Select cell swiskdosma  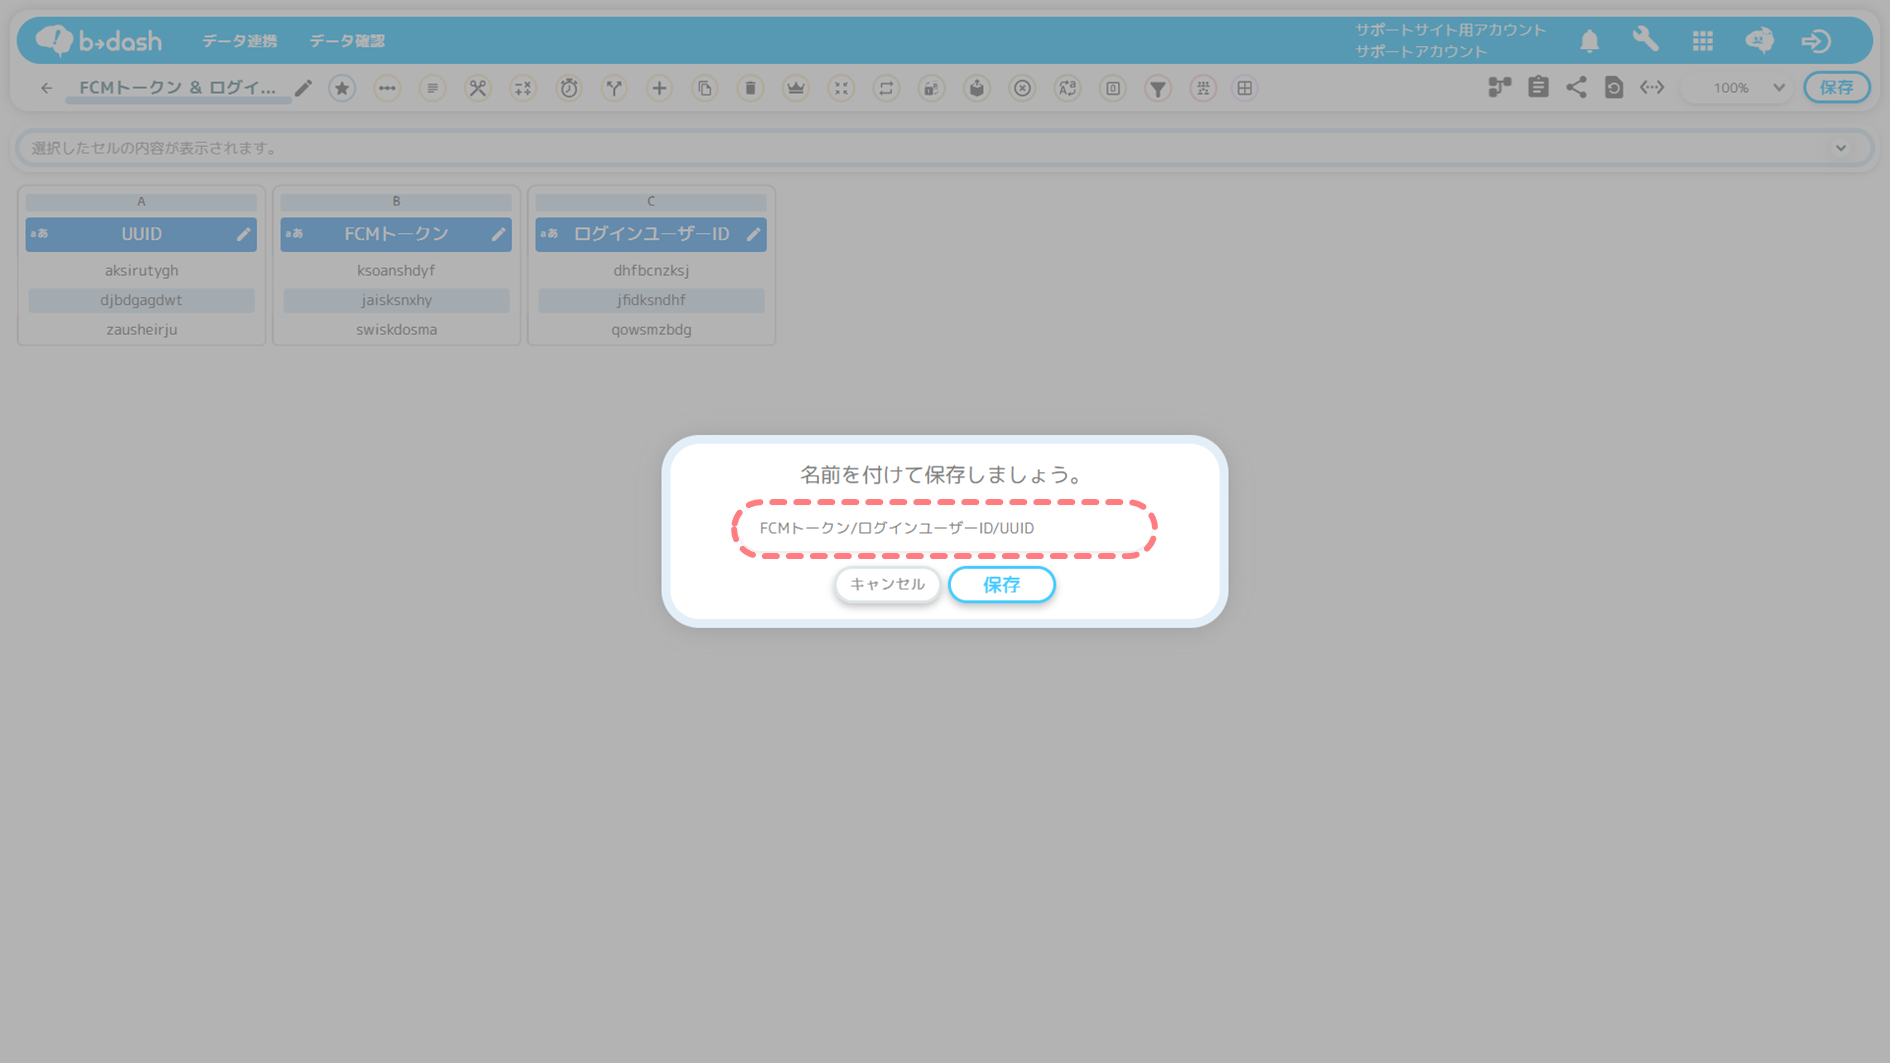[396, 329]
